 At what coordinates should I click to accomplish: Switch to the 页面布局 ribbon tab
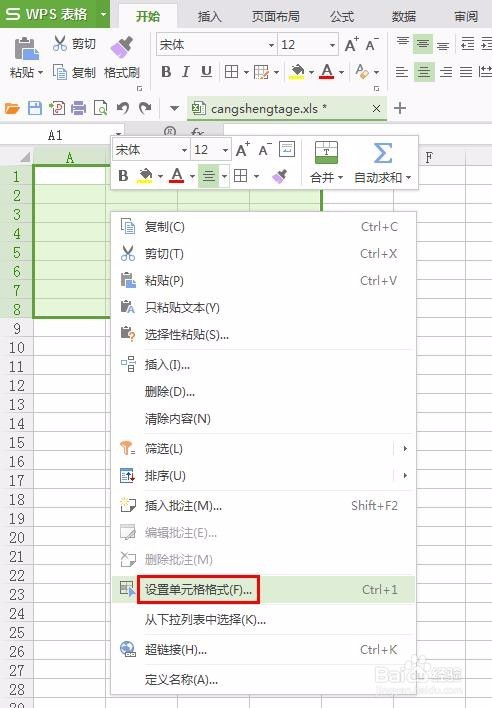pyautogui.click(x=276, y=17)
